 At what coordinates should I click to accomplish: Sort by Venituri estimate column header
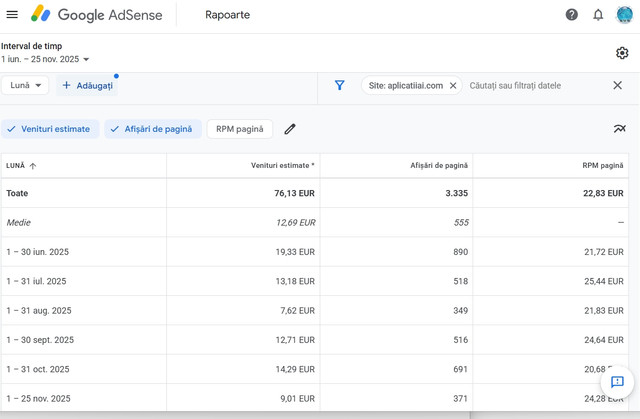coord(282,165)
